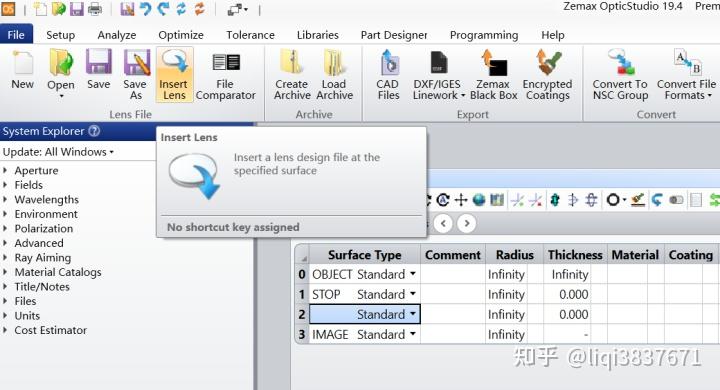Click the purple Save disk icon in quick access toolbar
The image size is (720, 390).
point(77,9)
